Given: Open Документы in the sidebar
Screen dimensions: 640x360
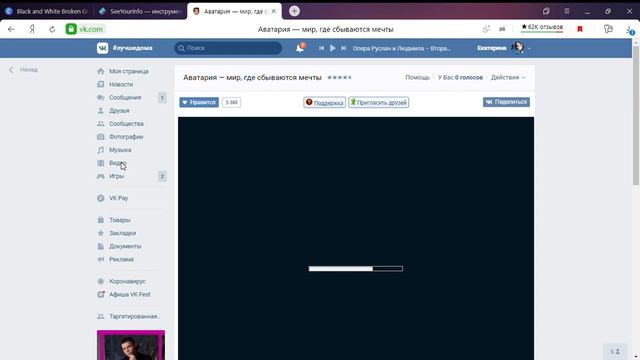Looking at the screenshot, I should (125, 246).
